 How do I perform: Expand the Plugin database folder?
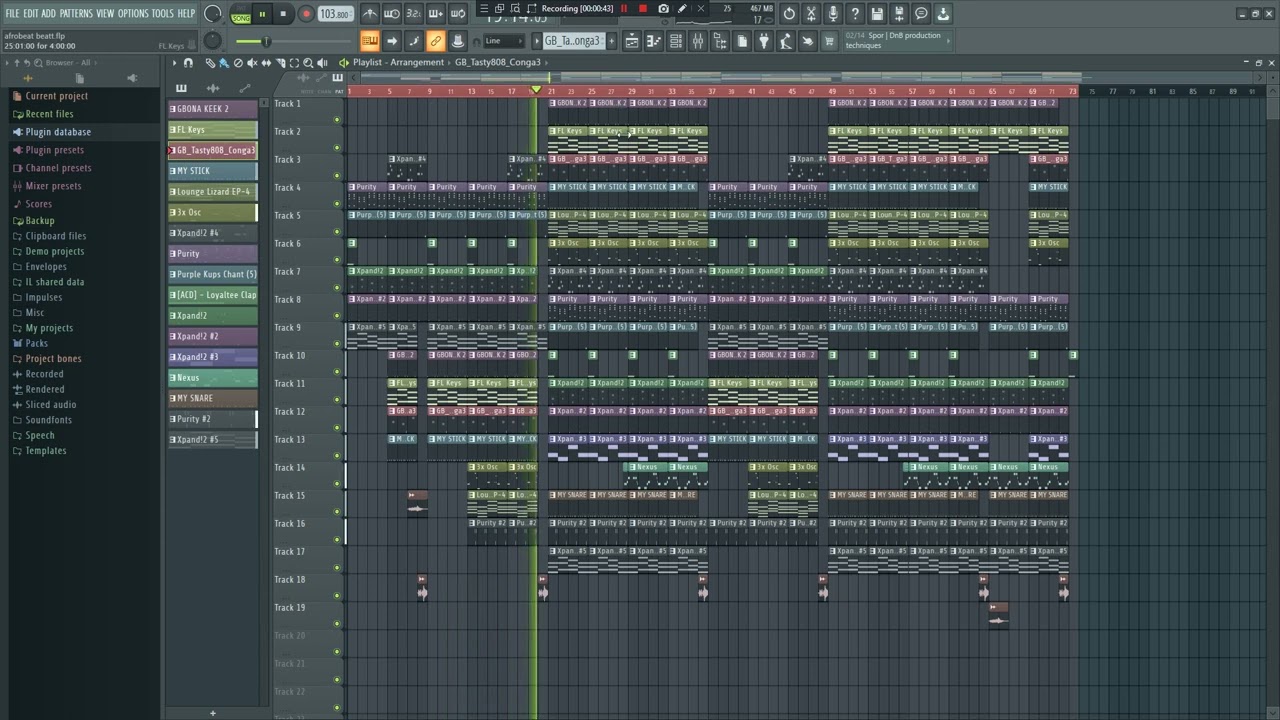click(x=58, y=132)
